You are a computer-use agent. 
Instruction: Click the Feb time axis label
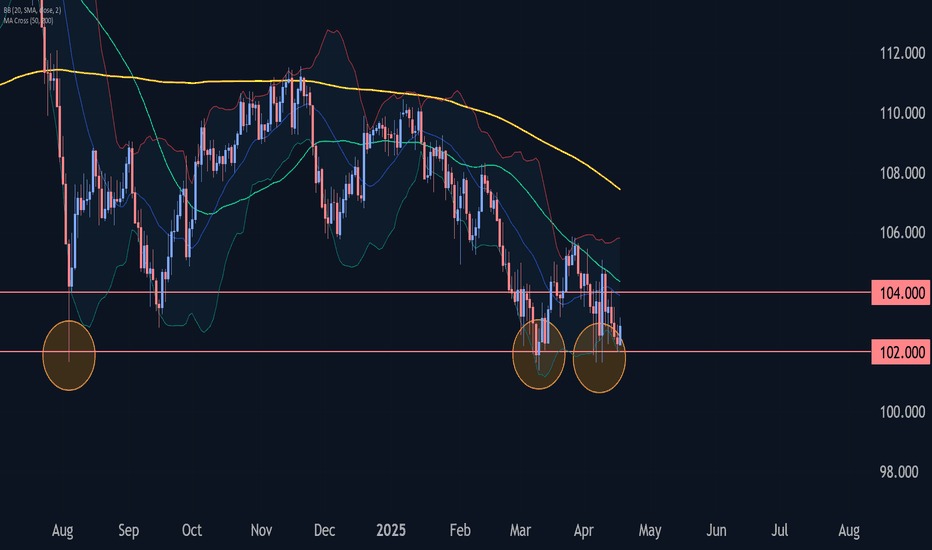pyautogui.click(x=459, y=530)
